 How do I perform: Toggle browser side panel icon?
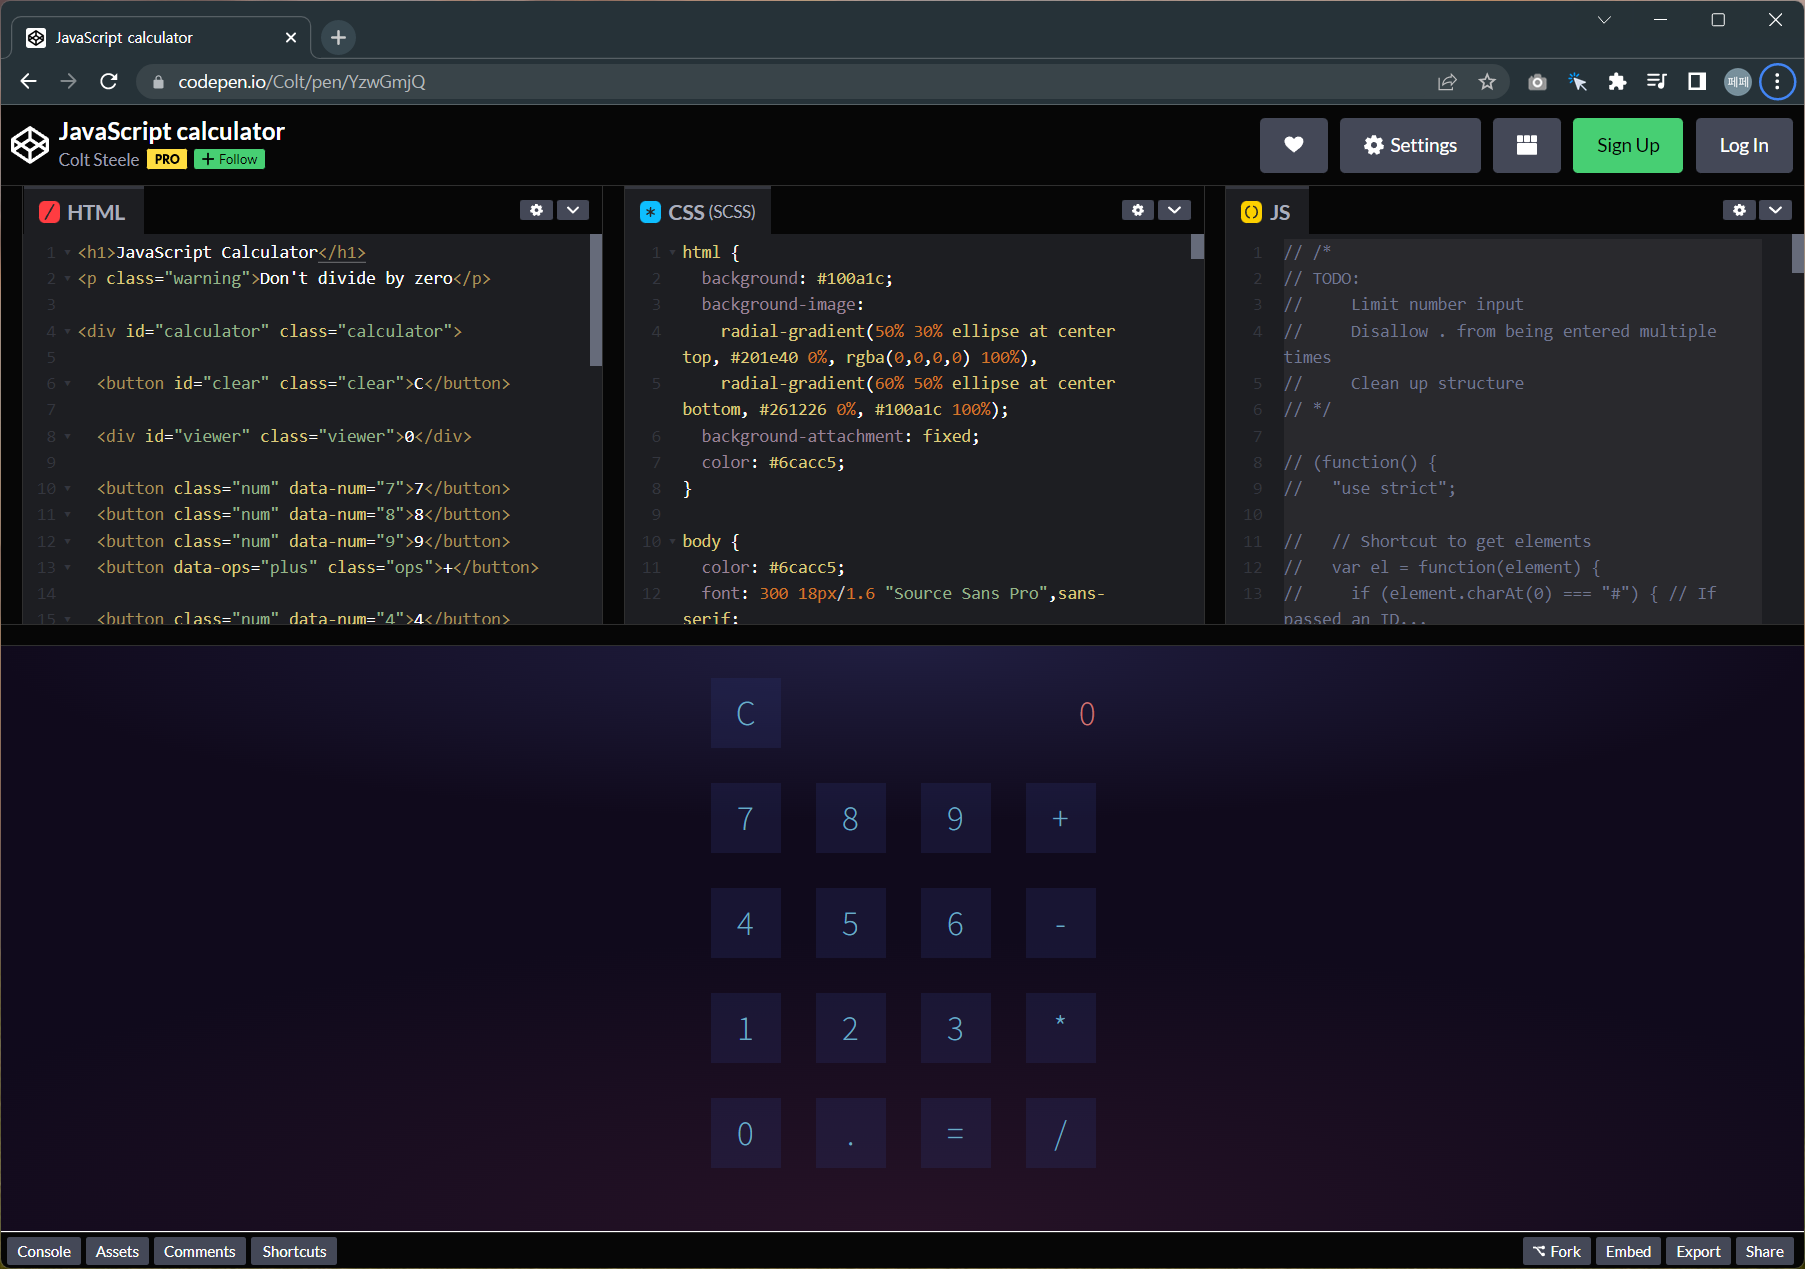[x=1697, y=82]
